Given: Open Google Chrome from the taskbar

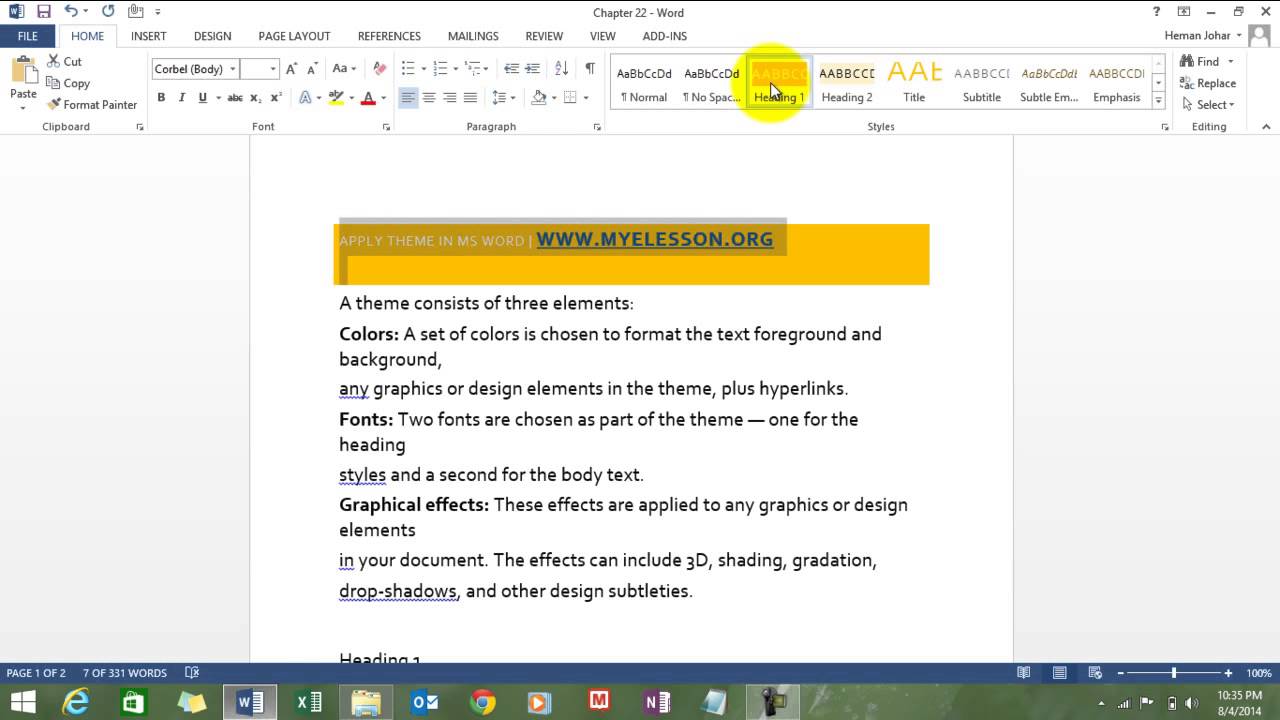Looking at the screenshot, I should pos(483,702).
